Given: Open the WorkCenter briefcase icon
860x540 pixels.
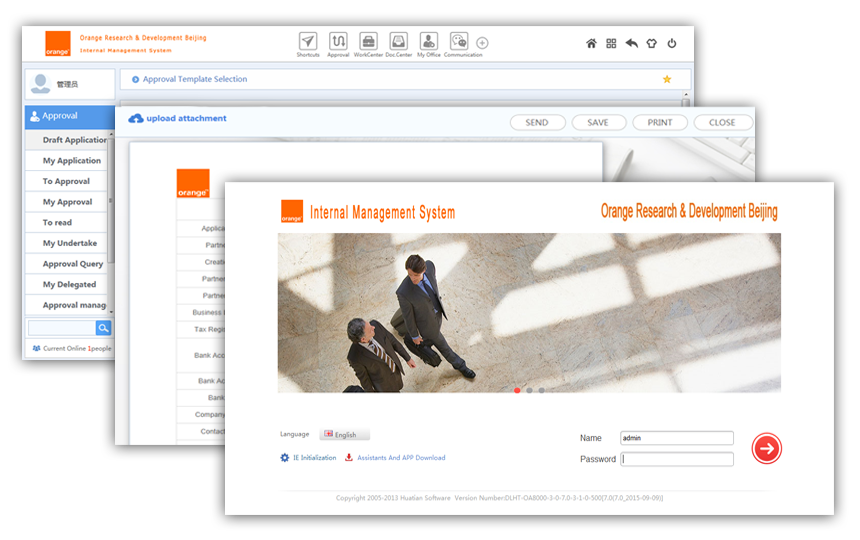Looking at the screenshot, I should point(368,42).
